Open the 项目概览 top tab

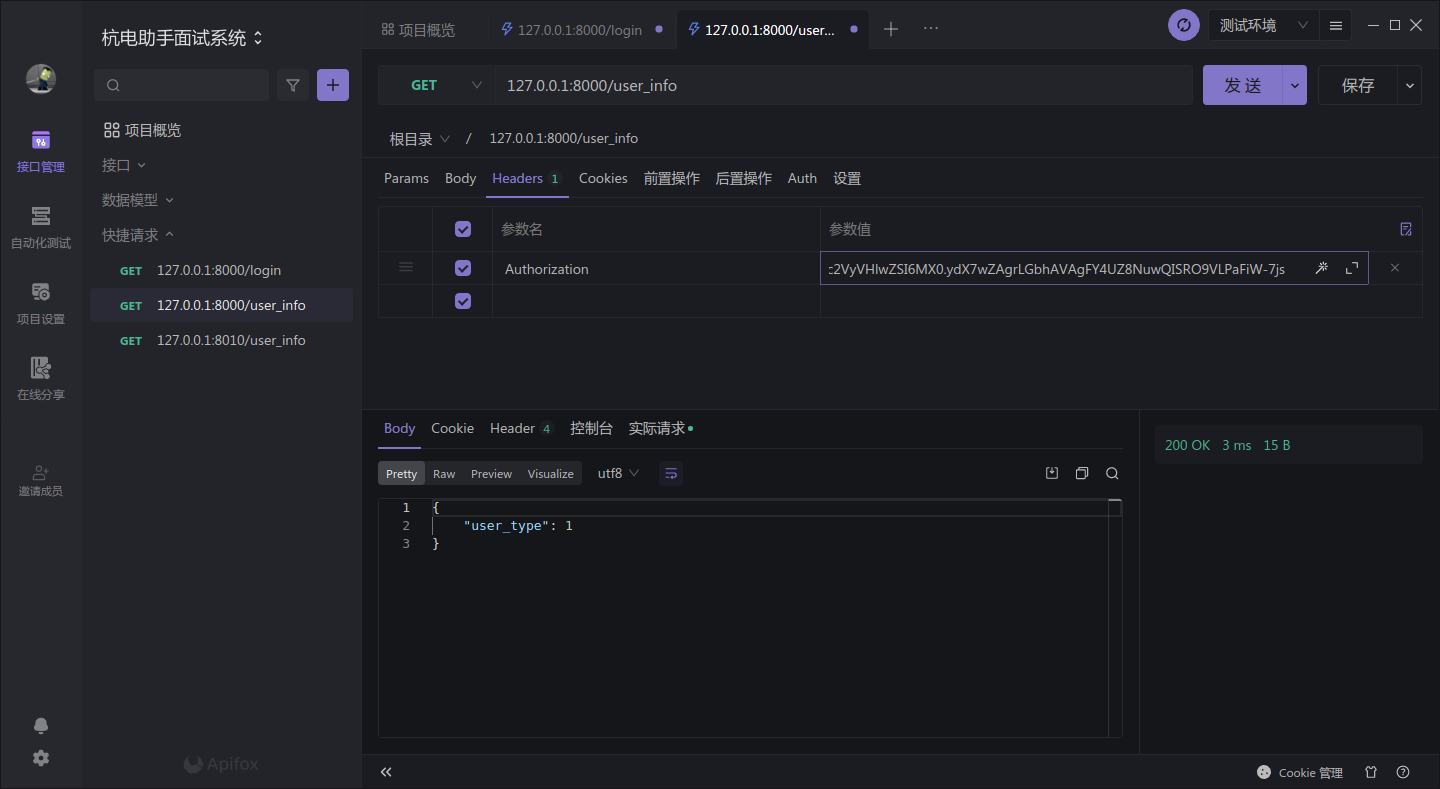click(x=418, y=30)
